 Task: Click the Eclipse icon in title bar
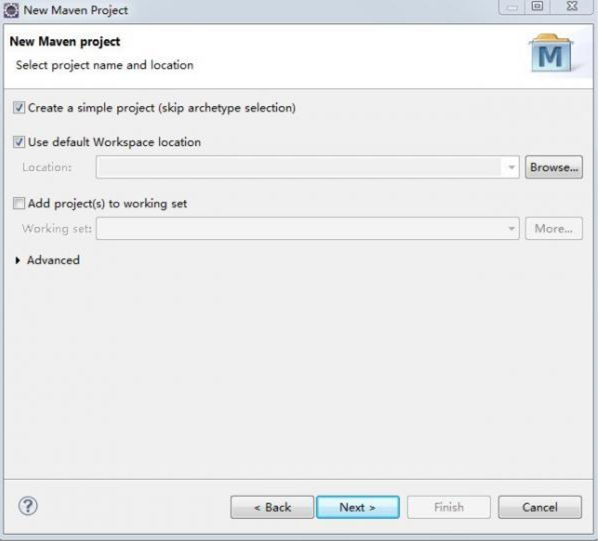click(x=11, y=10)
